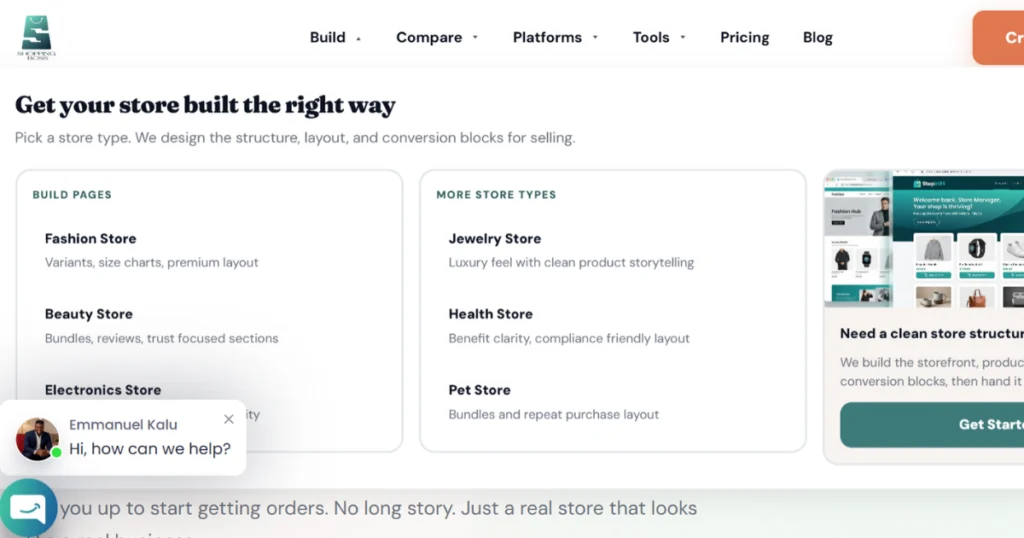Click the orange button in header

click(x=999, y=38)
